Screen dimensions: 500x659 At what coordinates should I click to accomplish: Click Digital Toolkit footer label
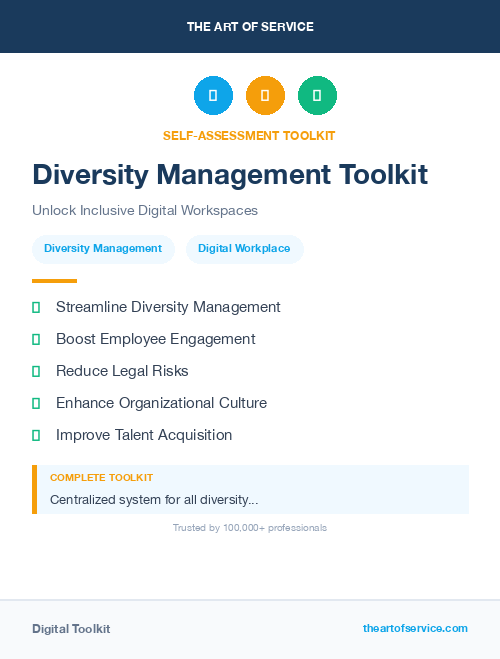pos(71,629)
